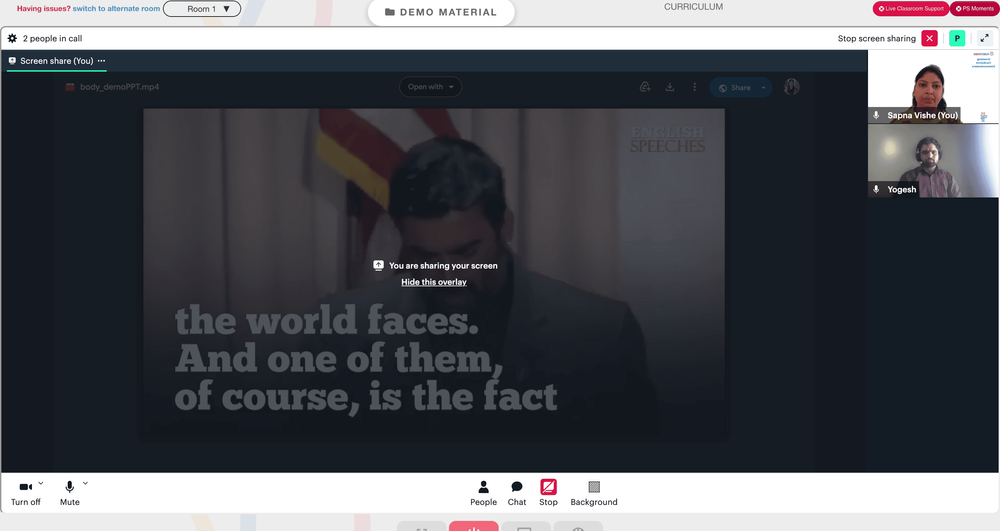1000x531 pixels.
Task: Click the '2 people in call' text
Action: [52, 38]
